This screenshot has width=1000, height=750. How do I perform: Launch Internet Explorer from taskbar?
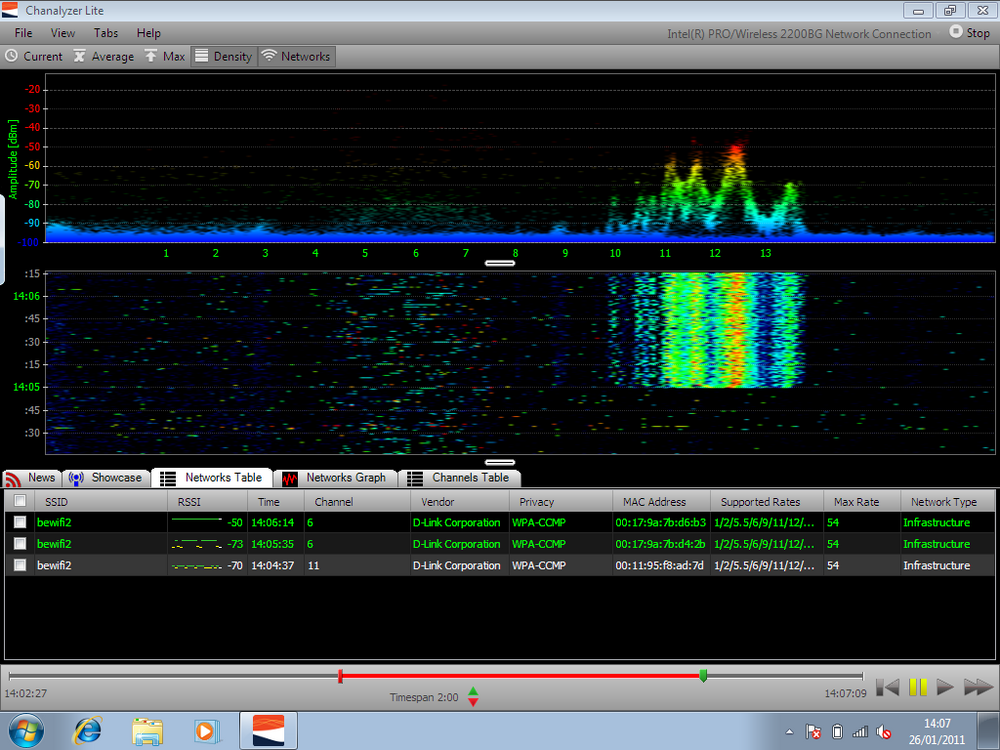pos(87,731)
